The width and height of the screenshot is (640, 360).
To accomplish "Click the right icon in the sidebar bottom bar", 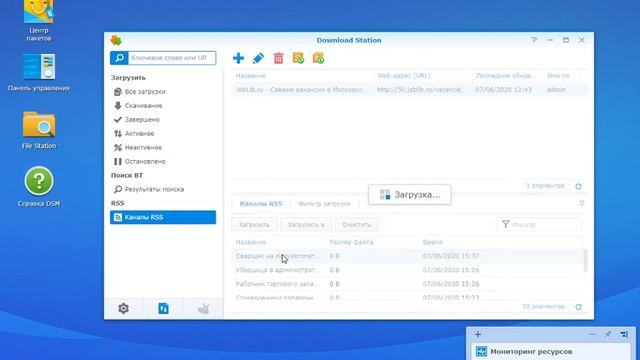I will (203, 309).
